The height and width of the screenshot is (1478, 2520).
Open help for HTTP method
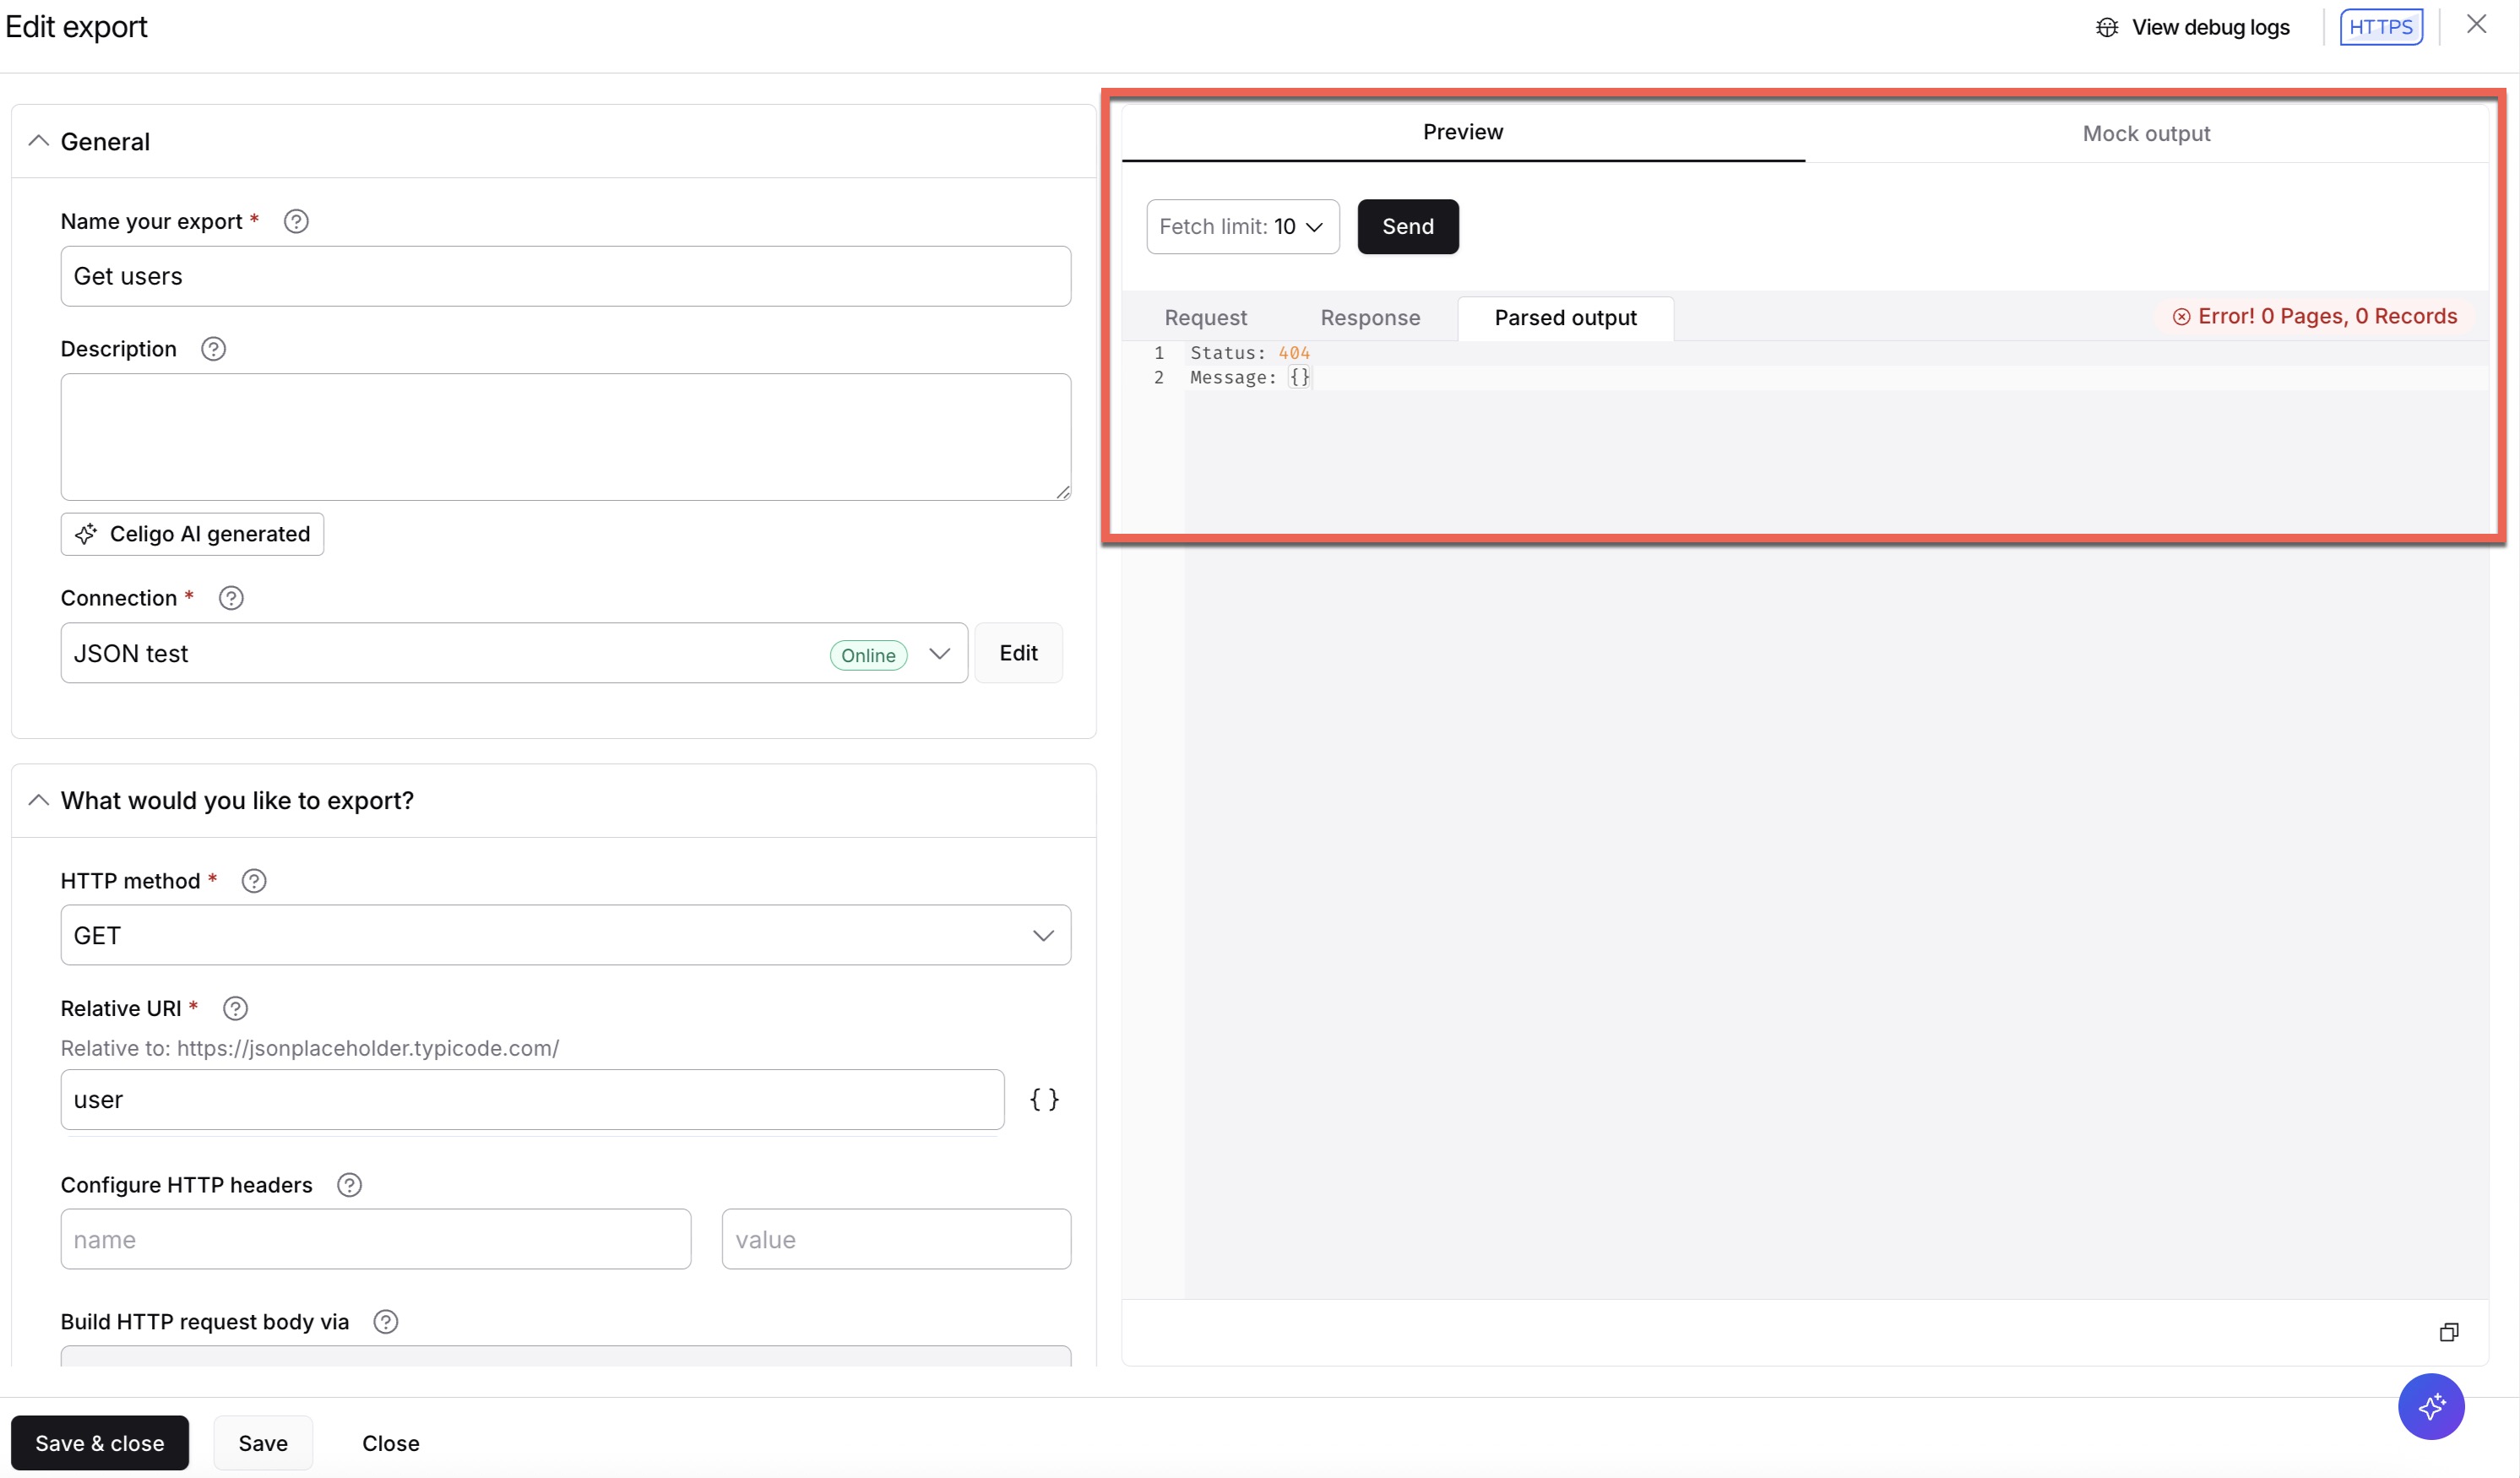pyautogui.click(x=254, y=881)
